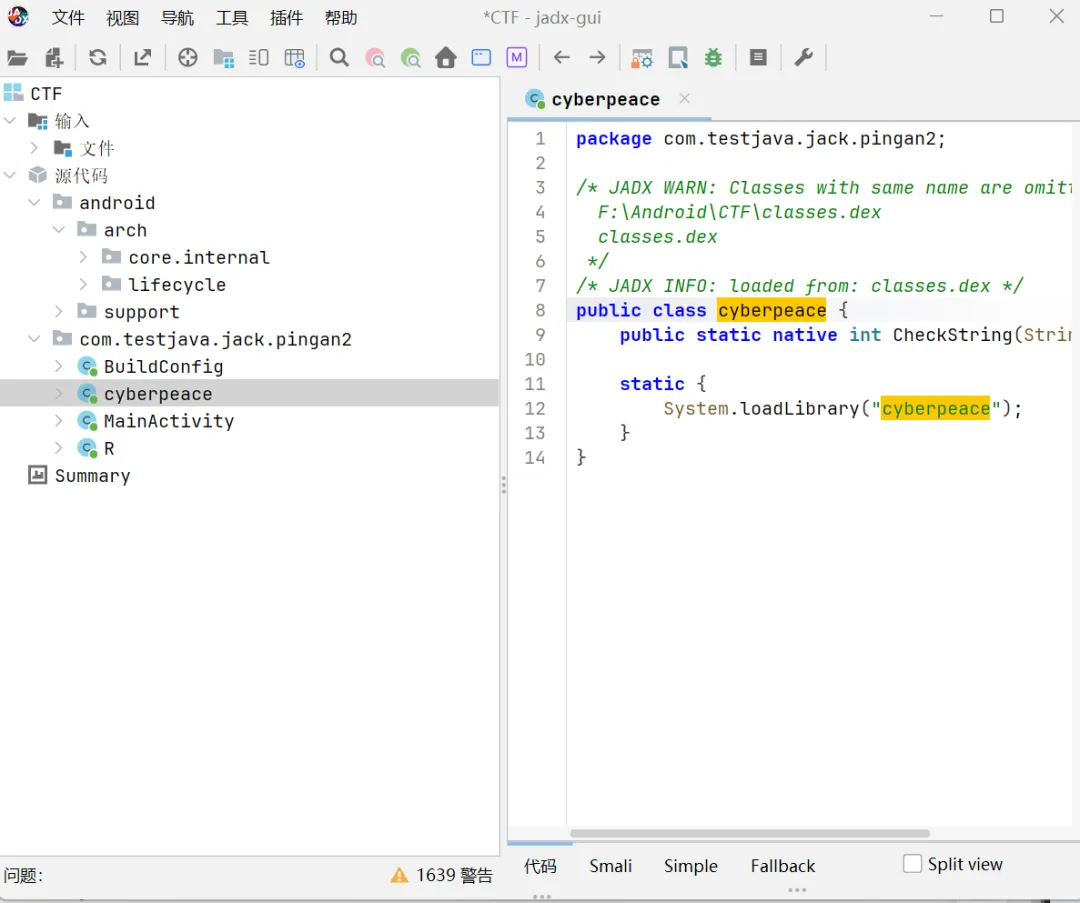Screen dimensions: 1080x903
Task: Click the 1639 警告 warnings indicator
Action: (442, 875)
